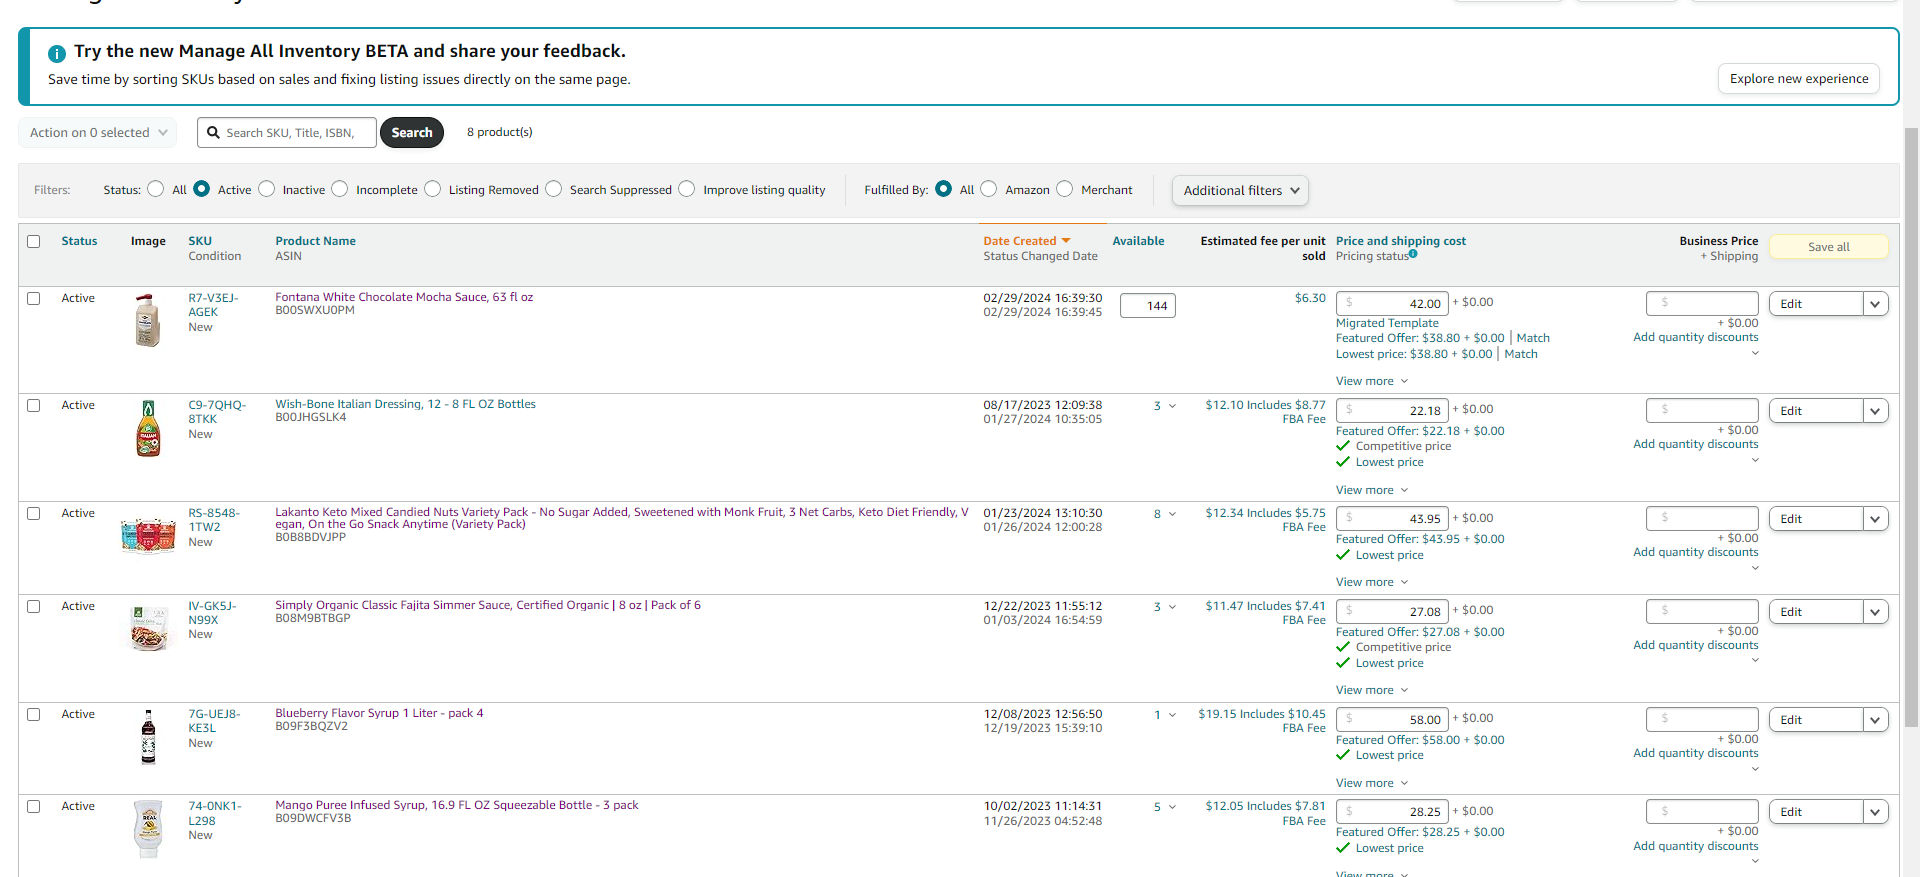Expand View more for Simply Organic Fajita pricing

point(1372,690)
